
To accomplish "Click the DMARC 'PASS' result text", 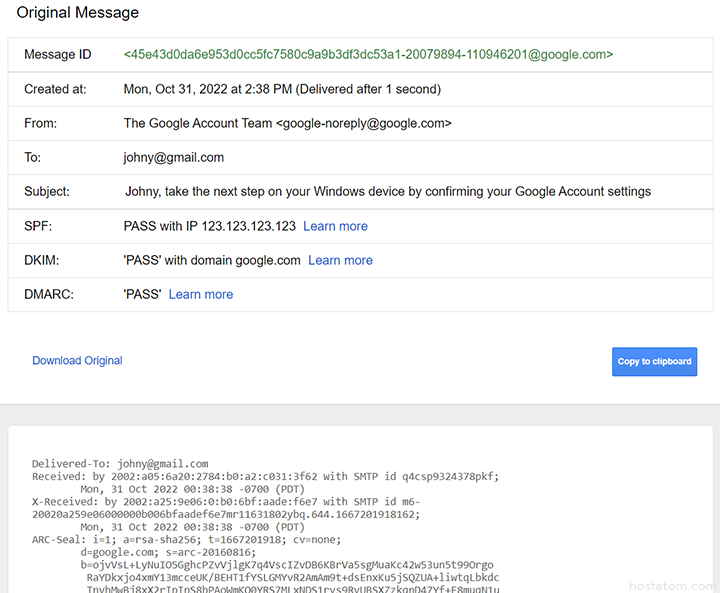I will (142, 294).
